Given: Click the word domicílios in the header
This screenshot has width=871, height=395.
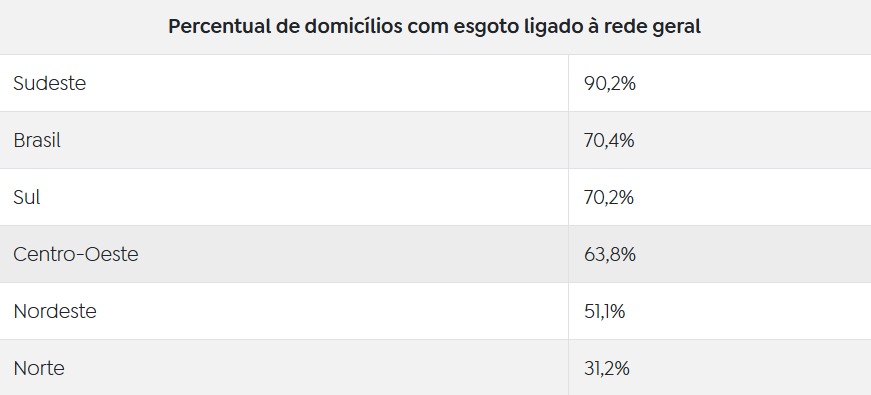Looking at the screenshot, I should point(354,27).
